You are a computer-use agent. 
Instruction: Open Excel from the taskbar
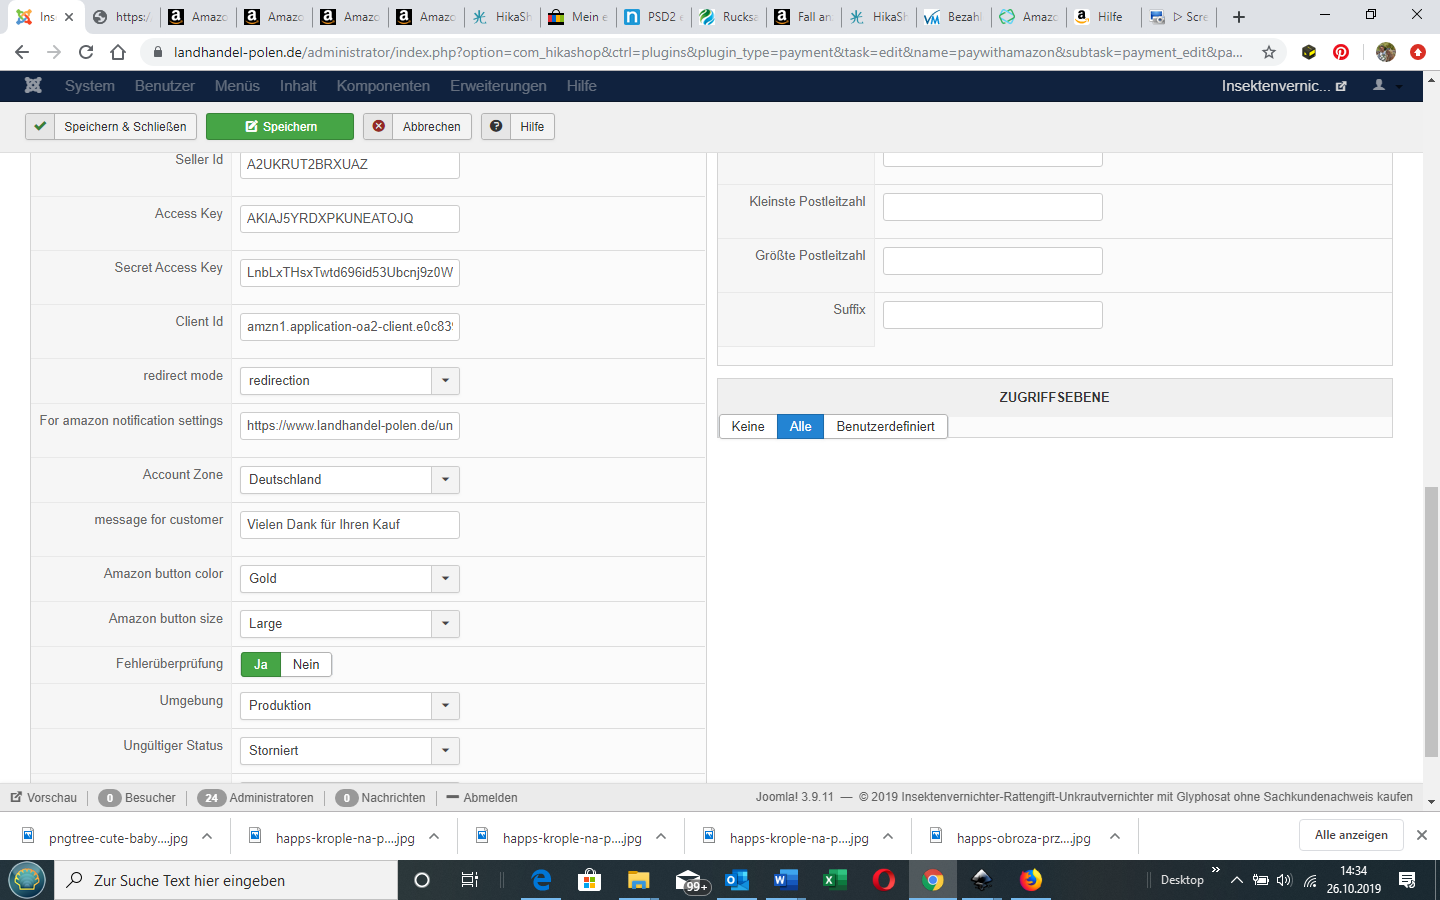(834, 880)
